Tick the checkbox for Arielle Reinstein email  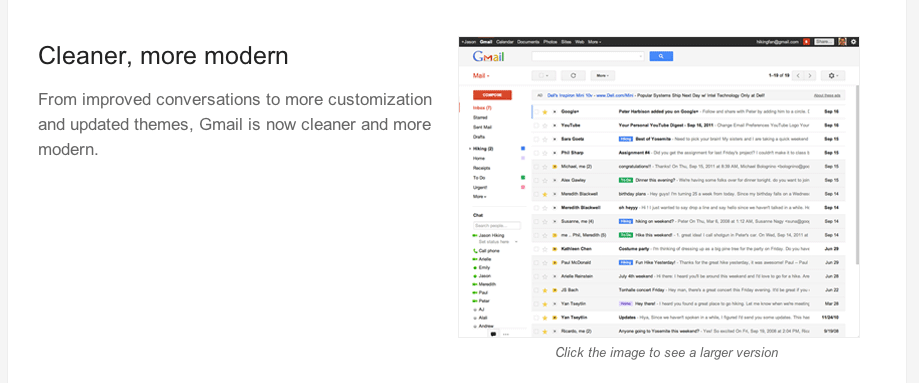536,276
